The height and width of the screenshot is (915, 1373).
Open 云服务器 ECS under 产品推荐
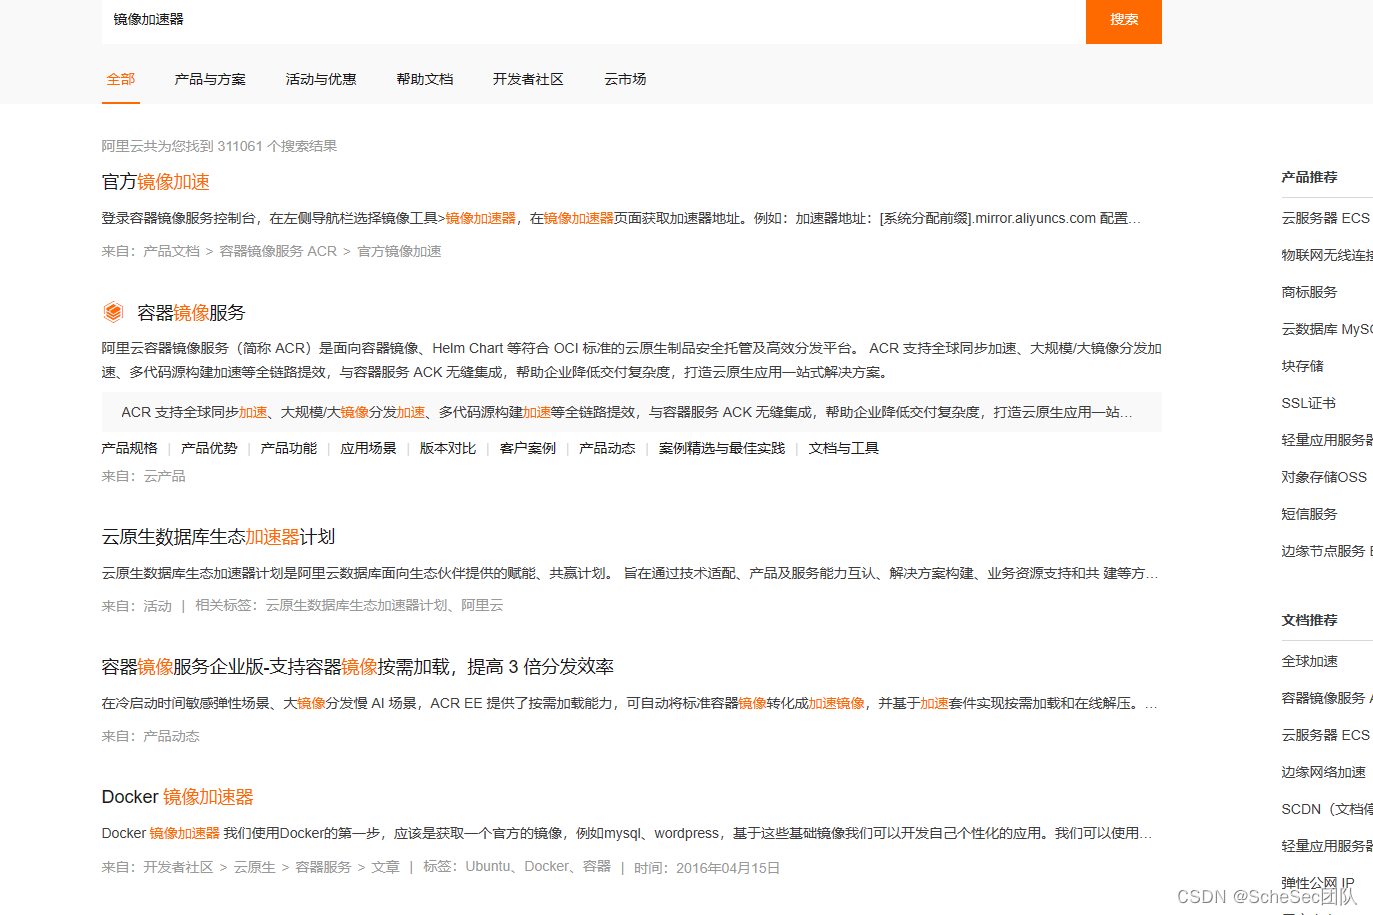[x=1326, y=218]
